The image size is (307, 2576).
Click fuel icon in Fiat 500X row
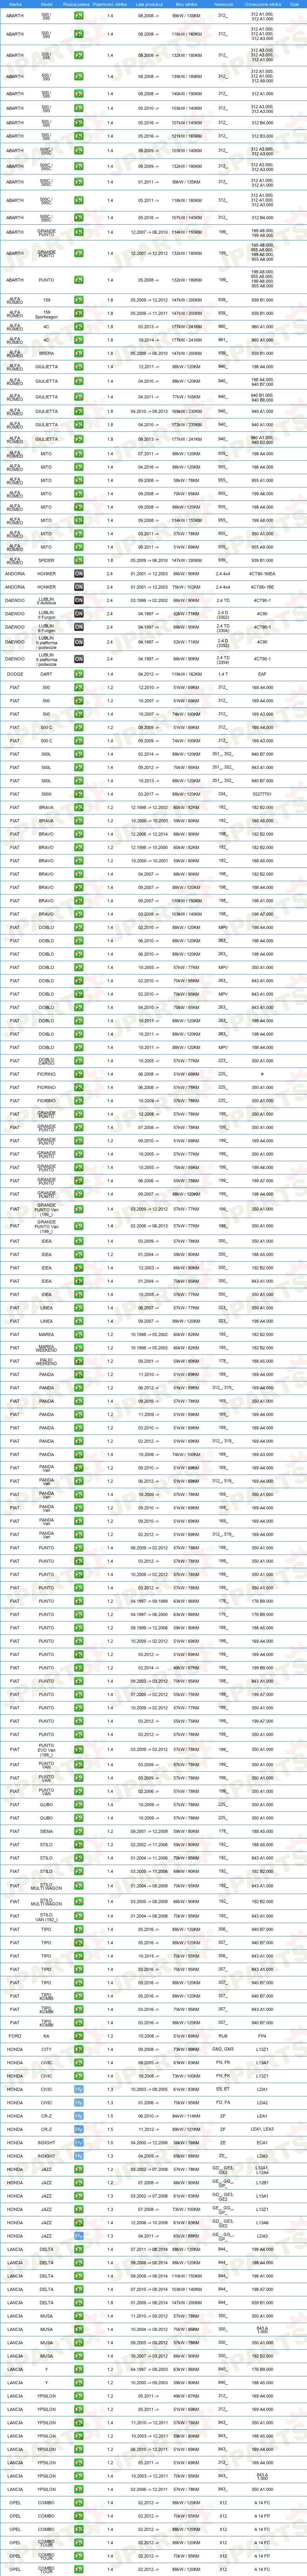pyautogui.click(x=79, y=794)
